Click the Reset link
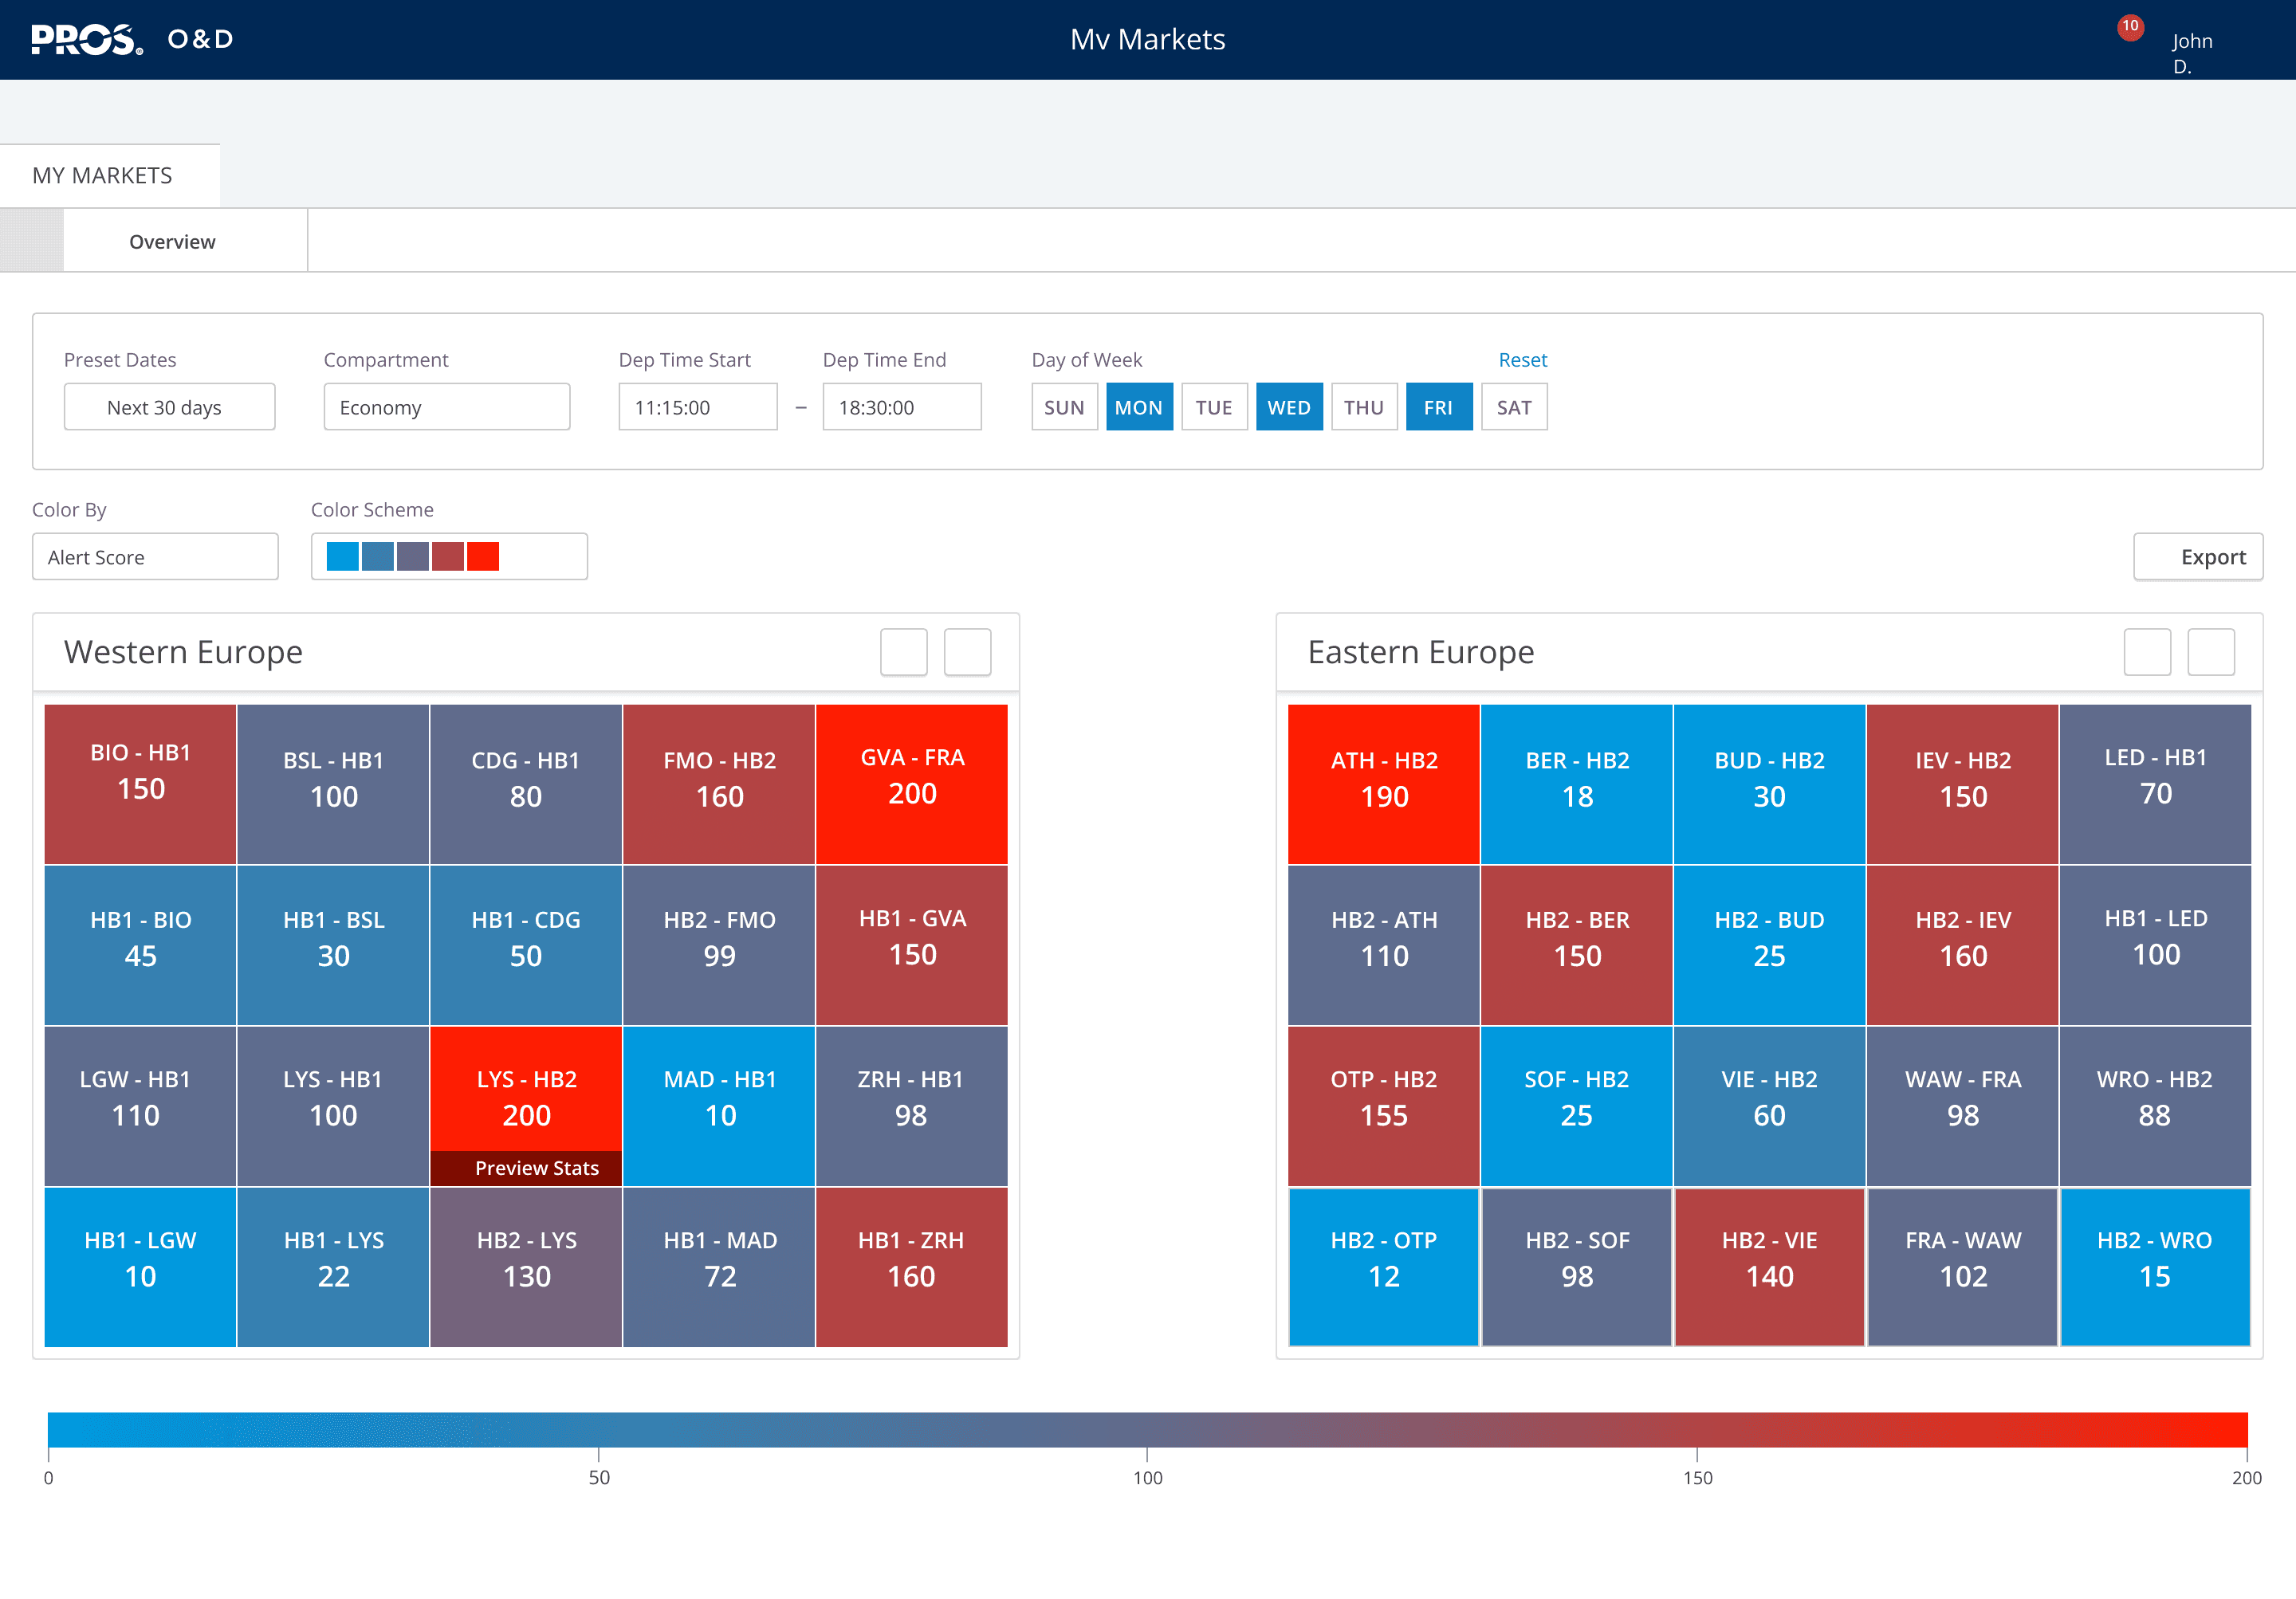 1522,360
